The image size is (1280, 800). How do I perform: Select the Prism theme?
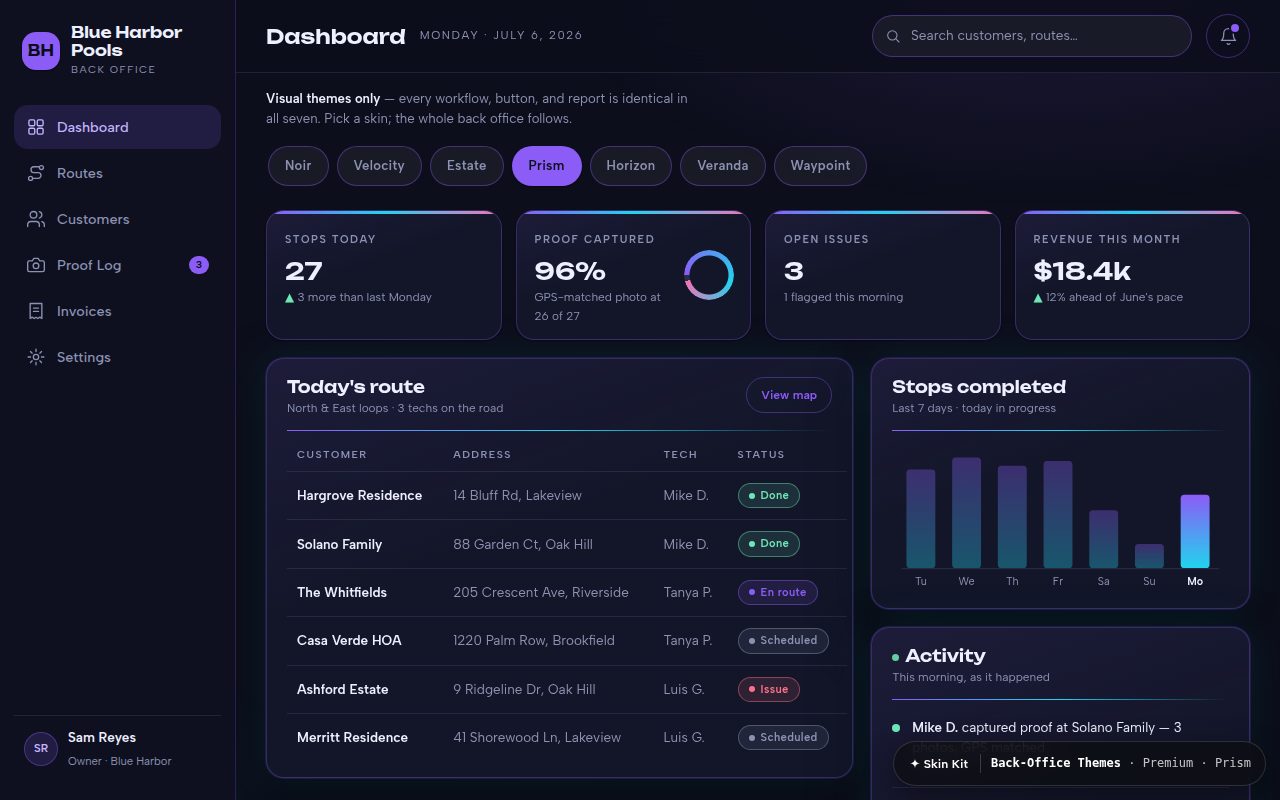546,166
